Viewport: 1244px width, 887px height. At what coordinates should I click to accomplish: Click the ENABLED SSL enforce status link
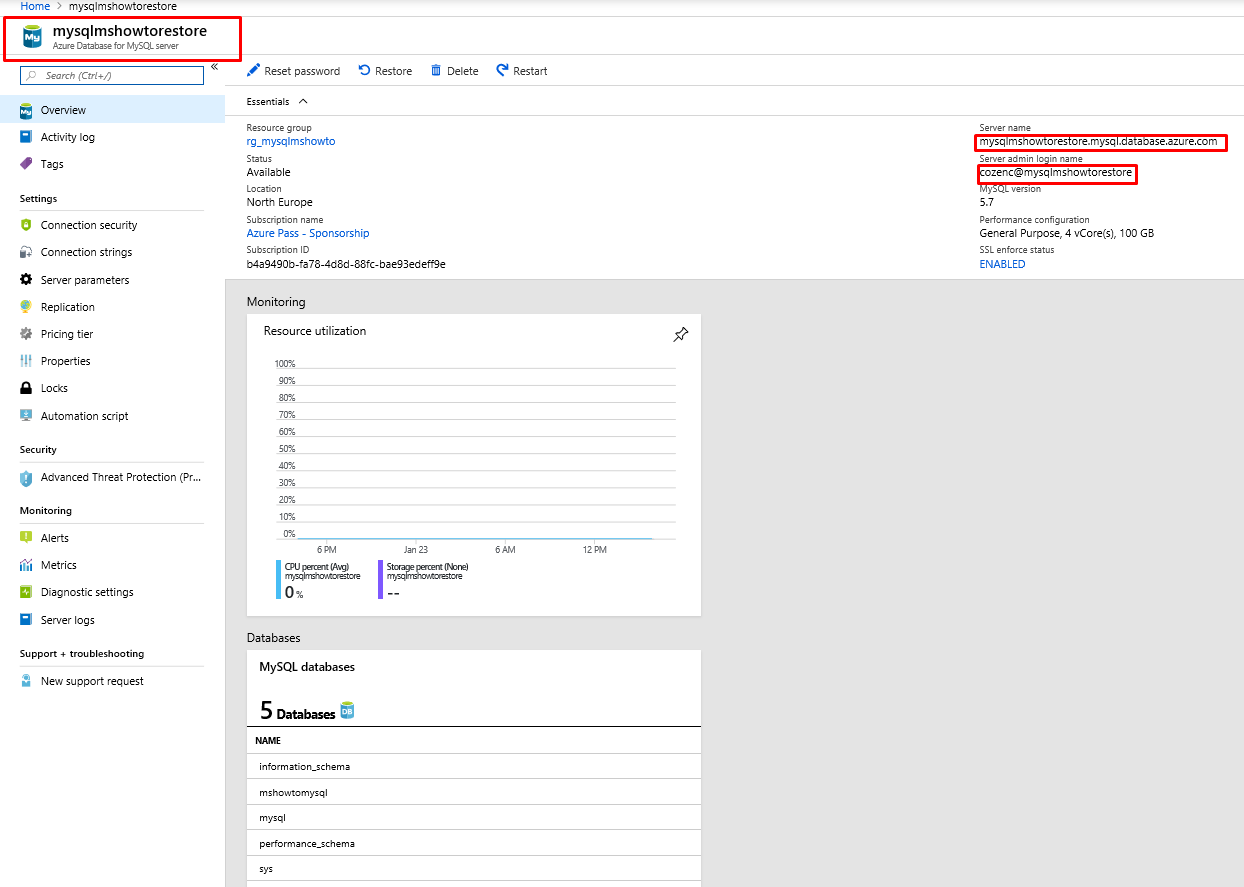(1002, 264)
